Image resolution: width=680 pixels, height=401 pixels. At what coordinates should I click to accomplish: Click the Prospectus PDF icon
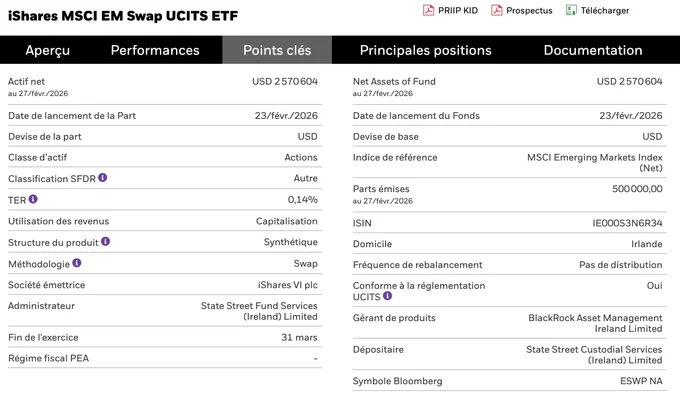coord(496,10)
